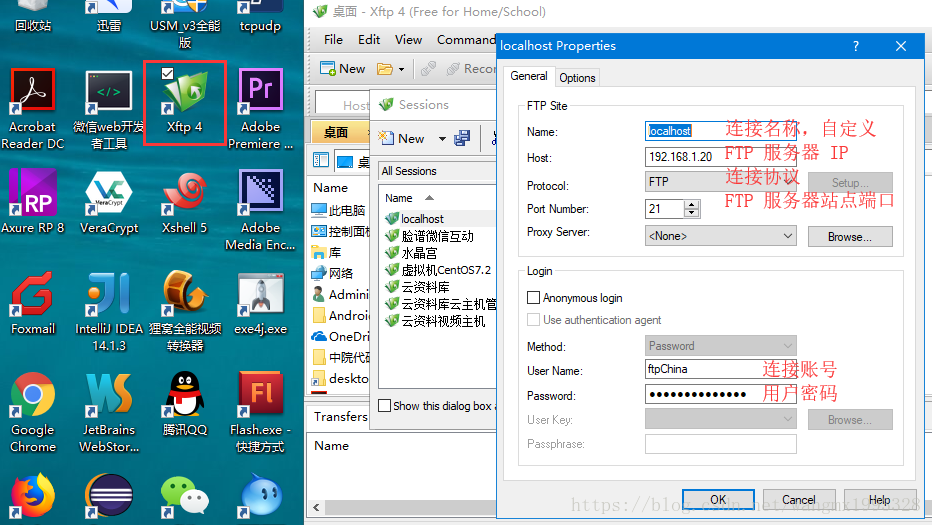The height and width of the screenshot is (525, 932).
Task: Click scroll left arrow in Transfers pane
Action: [316, 507]
